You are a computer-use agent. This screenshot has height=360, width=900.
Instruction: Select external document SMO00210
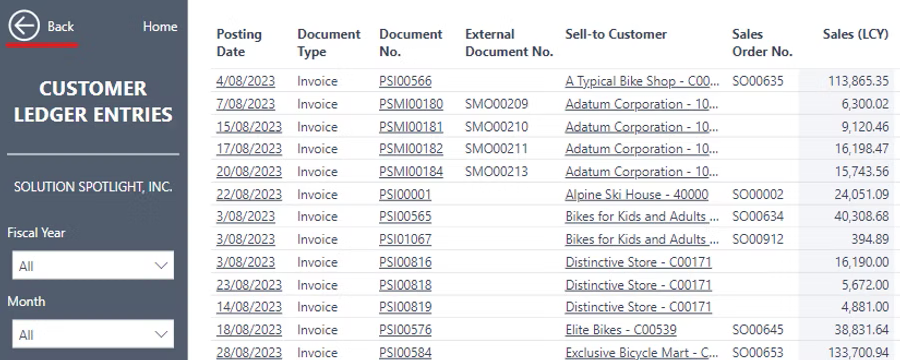coord(497,126)
